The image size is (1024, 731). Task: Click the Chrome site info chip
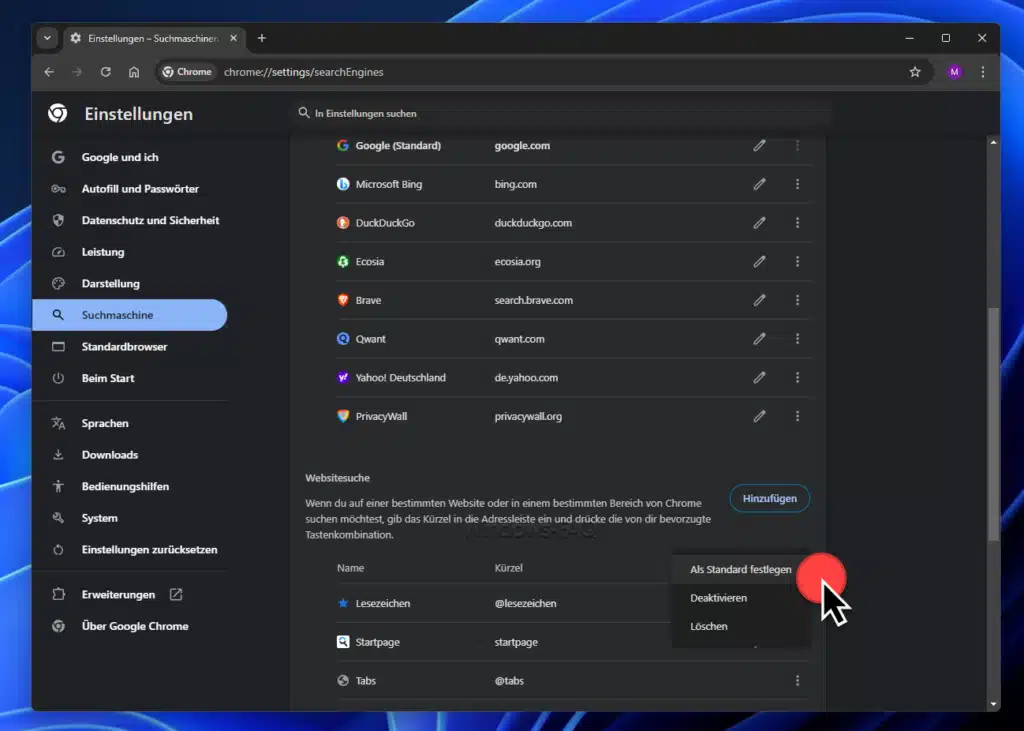[187, 72]
